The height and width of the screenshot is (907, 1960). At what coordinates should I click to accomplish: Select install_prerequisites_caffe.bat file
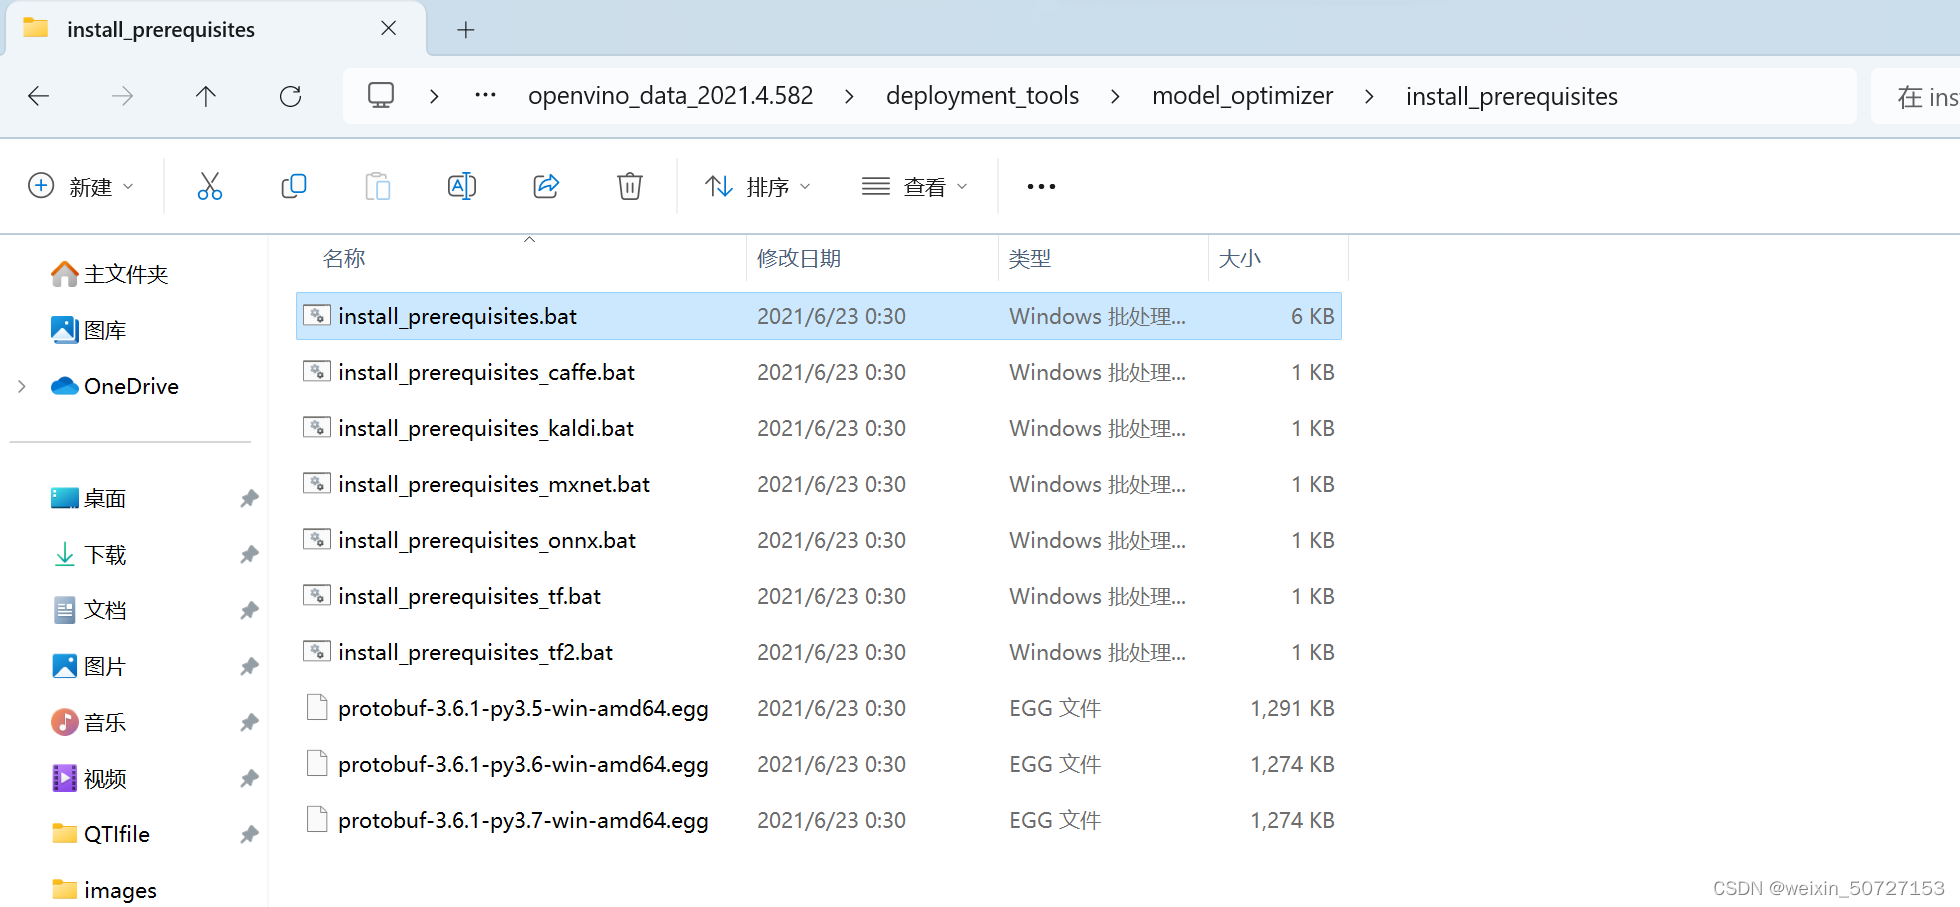pyautogui.click(x=818, y=372)
